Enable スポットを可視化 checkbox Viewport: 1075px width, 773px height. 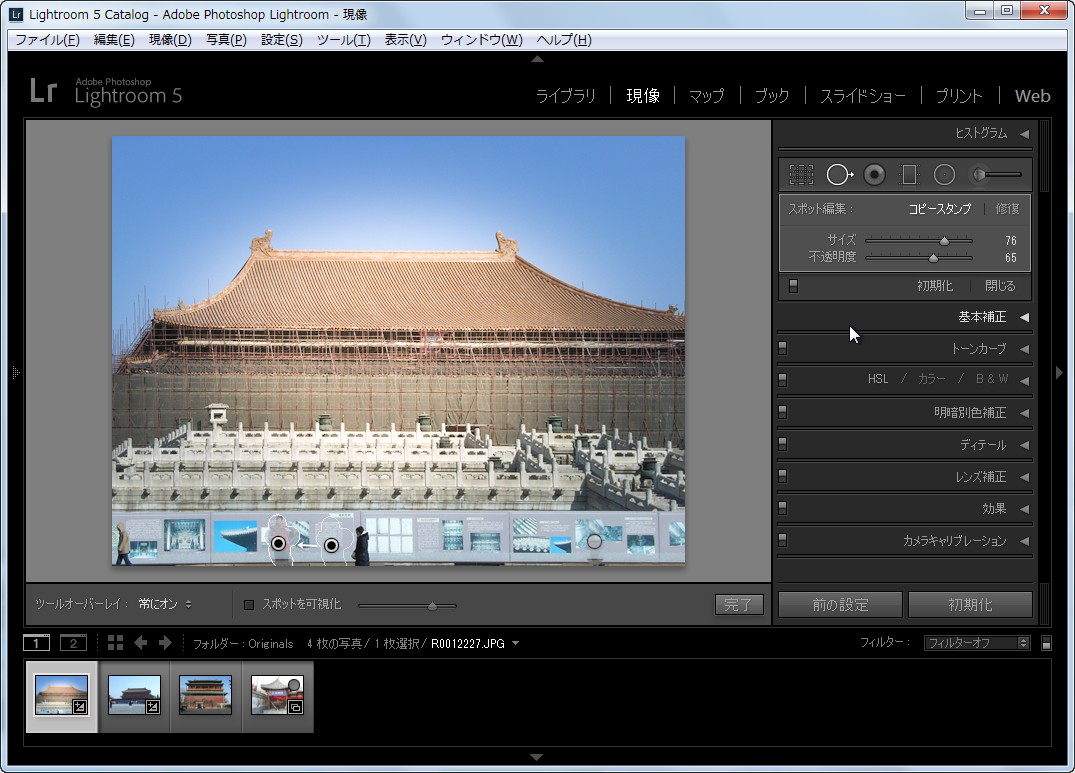tap(249, 604)
